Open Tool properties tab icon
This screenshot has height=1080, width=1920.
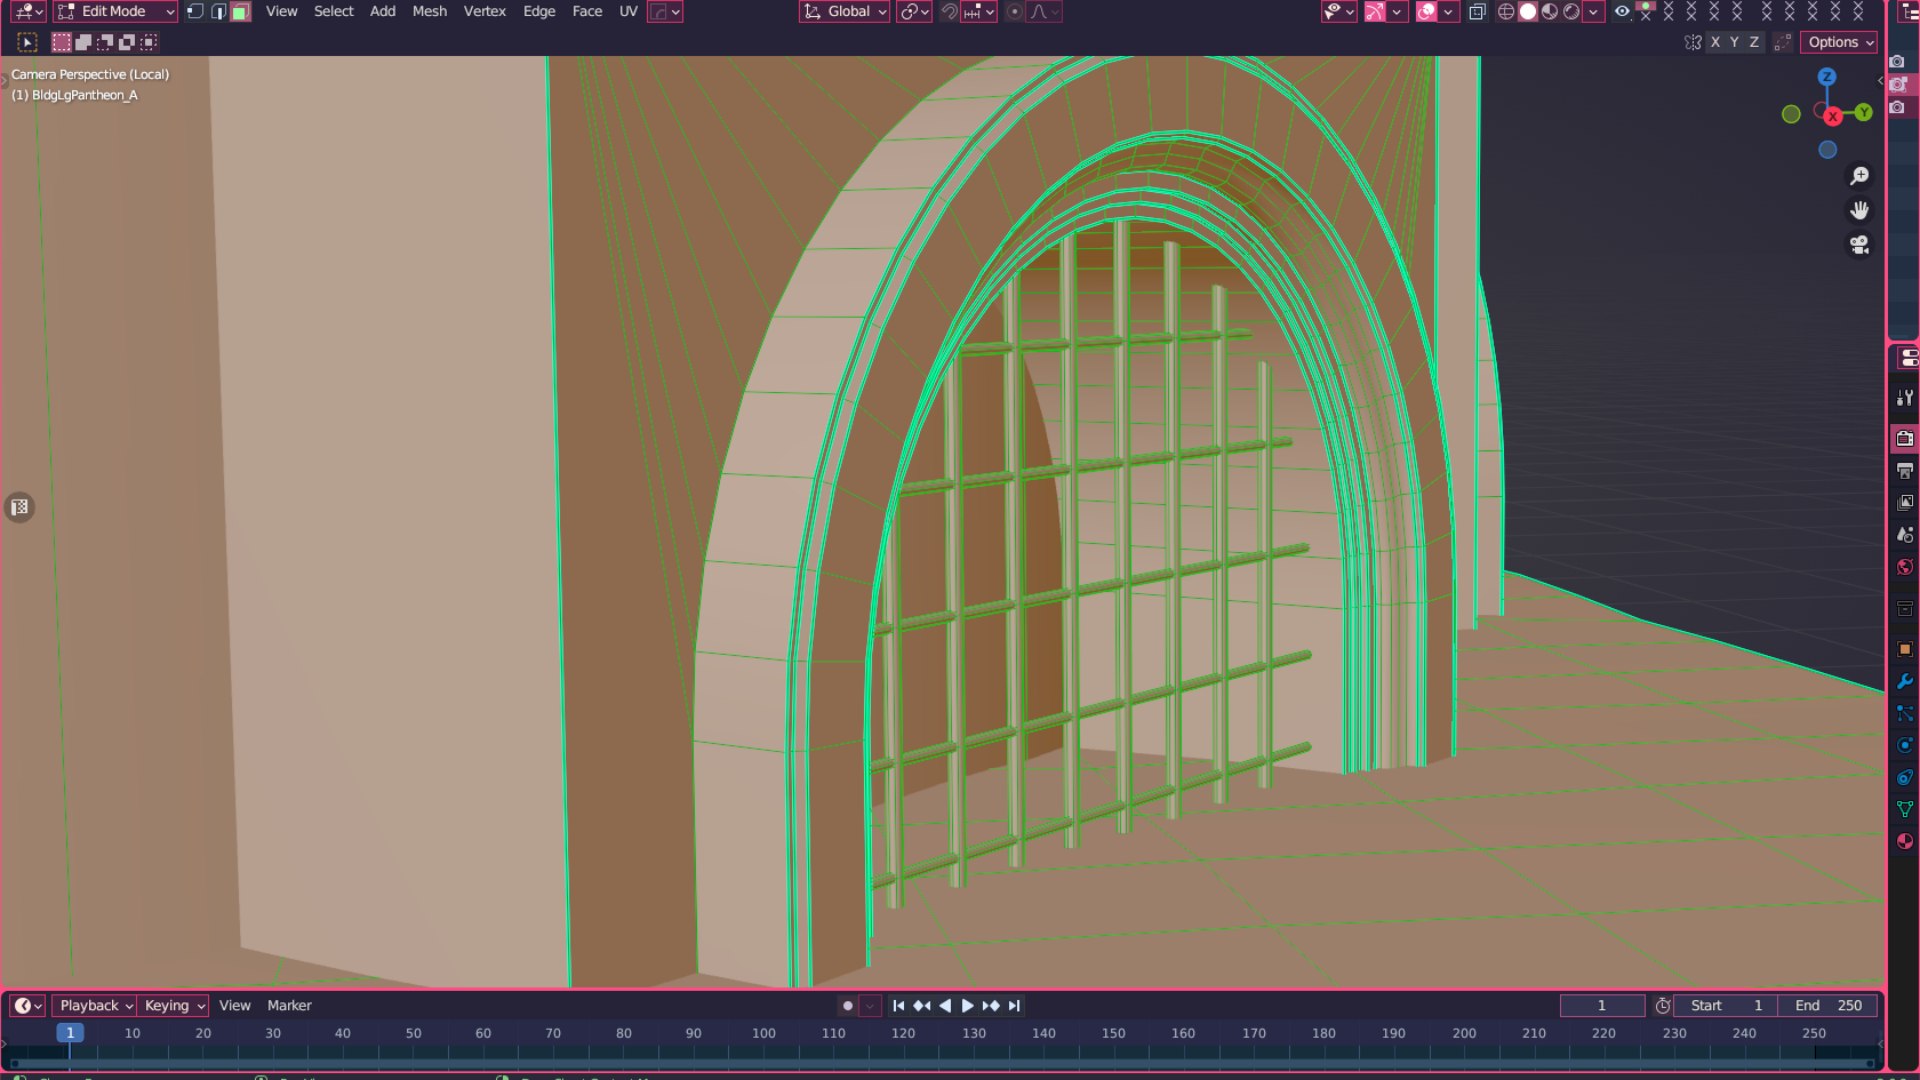(x=1905, y=398)
